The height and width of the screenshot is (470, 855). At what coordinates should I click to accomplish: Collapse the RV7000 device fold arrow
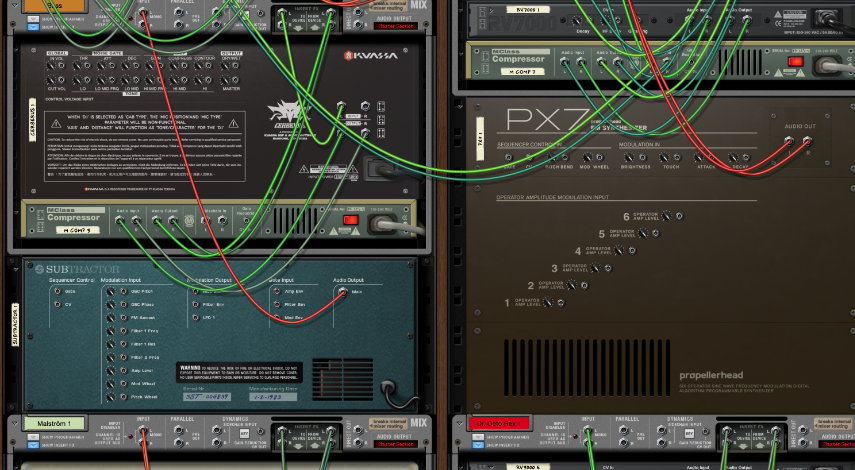coord(461,9)
